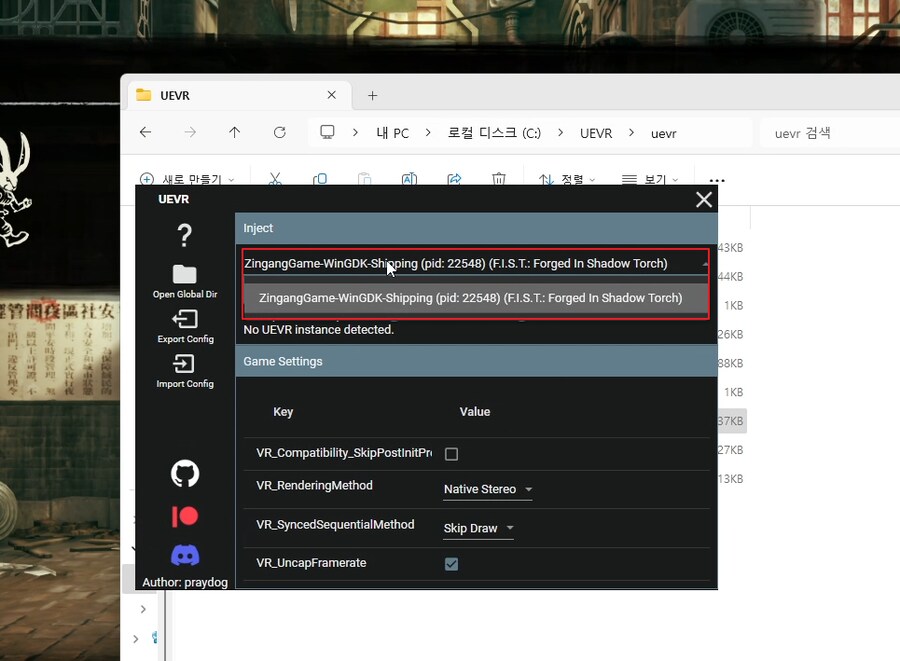Open a new Explorer tab

point(373,96)
